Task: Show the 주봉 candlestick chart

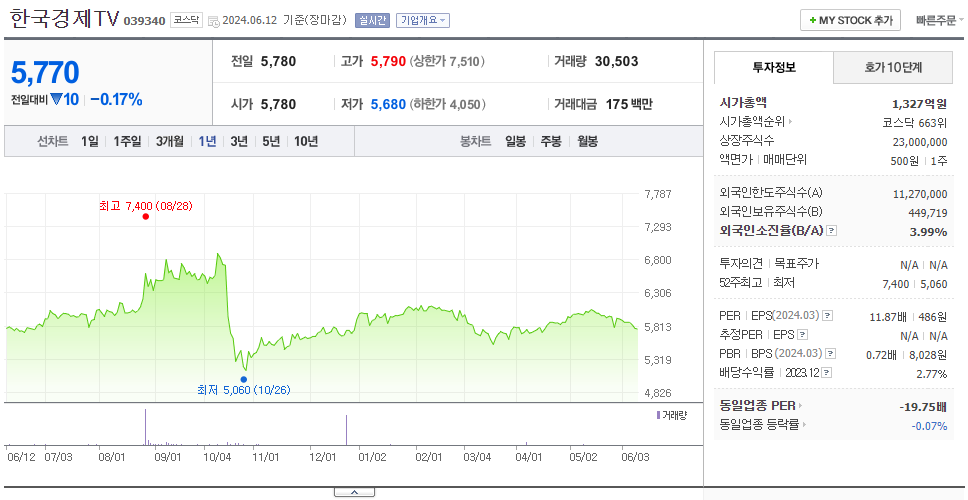Action: coord(551,141)
